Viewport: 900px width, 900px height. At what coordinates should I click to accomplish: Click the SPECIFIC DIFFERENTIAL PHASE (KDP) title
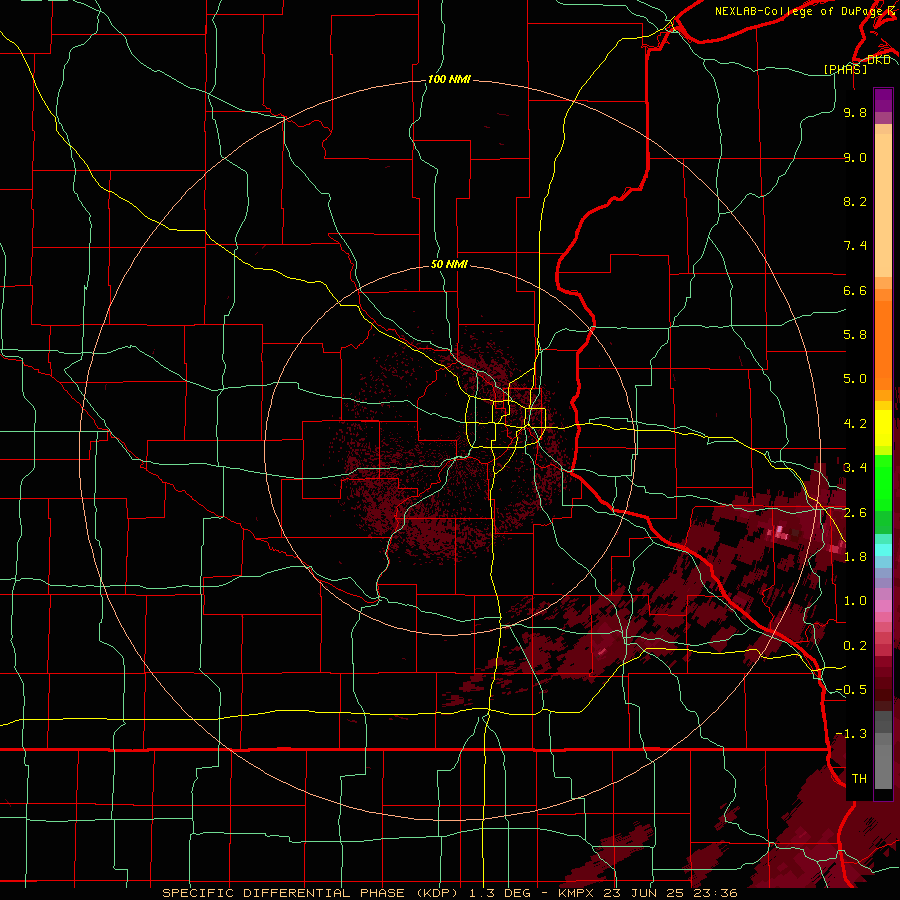click(x=312, y=893)
